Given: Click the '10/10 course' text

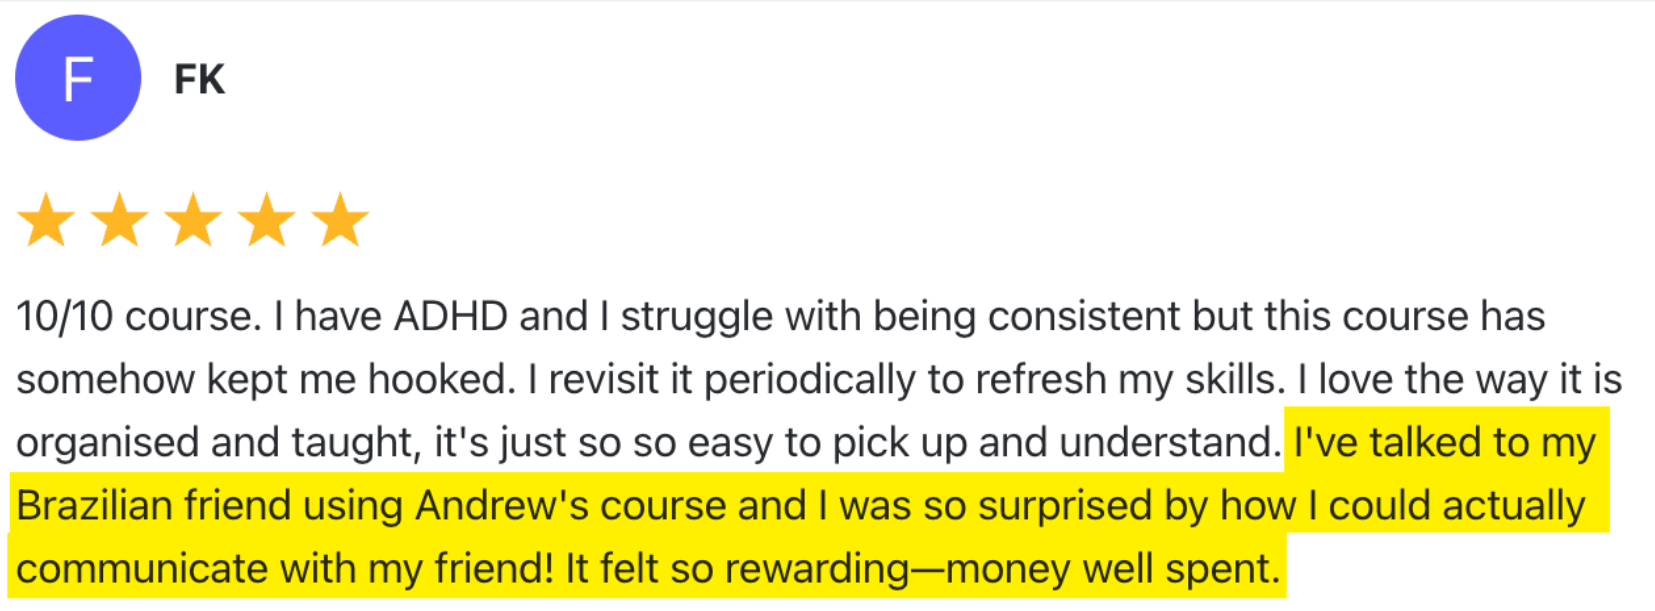Looking at the screenshot, I should (x=138, y=317).
